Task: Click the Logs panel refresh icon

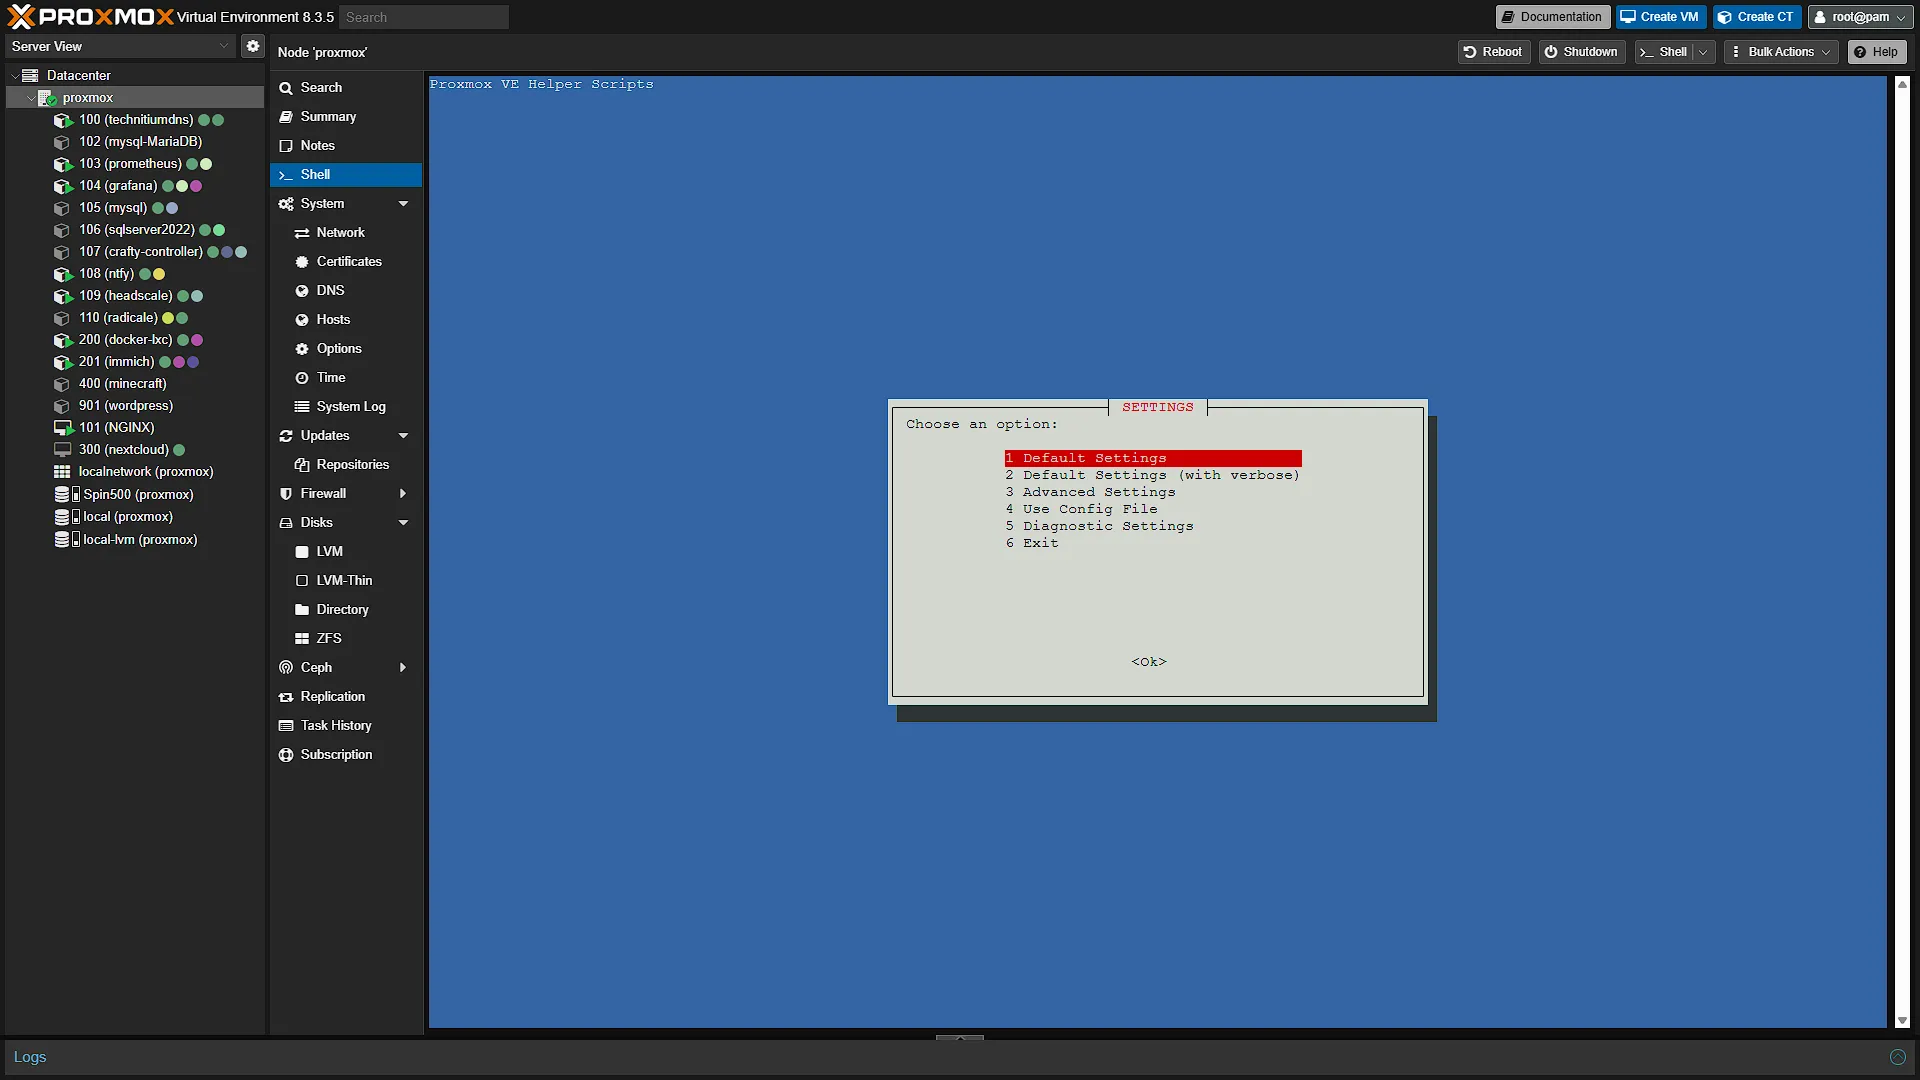Action: (x=1897, y=1057)
